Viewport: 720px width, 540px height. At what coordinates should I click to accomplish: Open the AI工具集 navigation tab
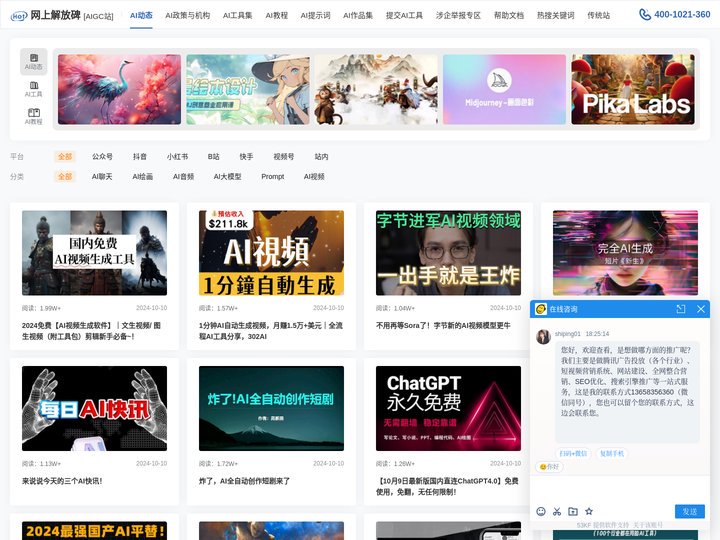[x=237, y=16]
